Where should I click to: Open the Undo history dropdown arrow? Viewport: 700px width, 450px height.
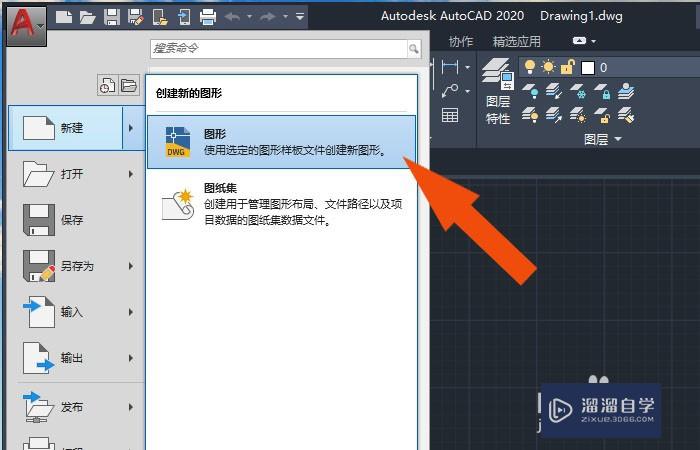(250, 17)
